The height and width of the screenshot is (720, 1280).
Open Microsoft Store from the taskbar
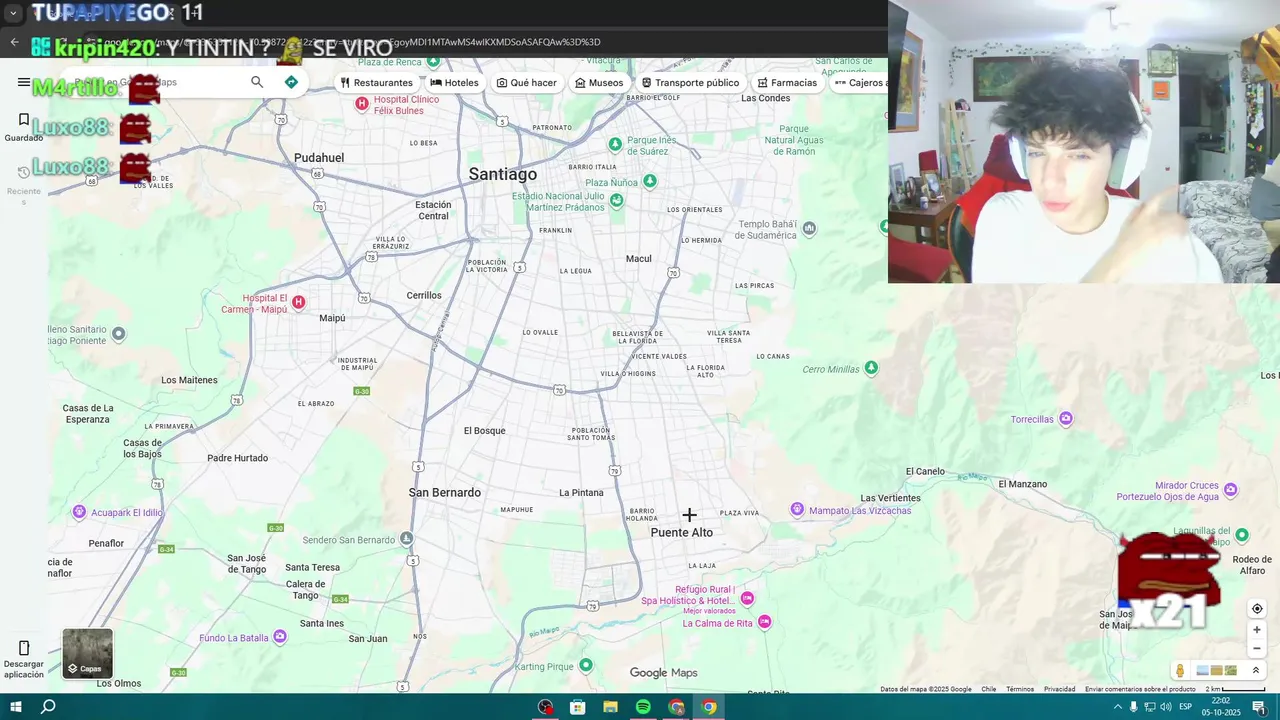click(577, 707)
